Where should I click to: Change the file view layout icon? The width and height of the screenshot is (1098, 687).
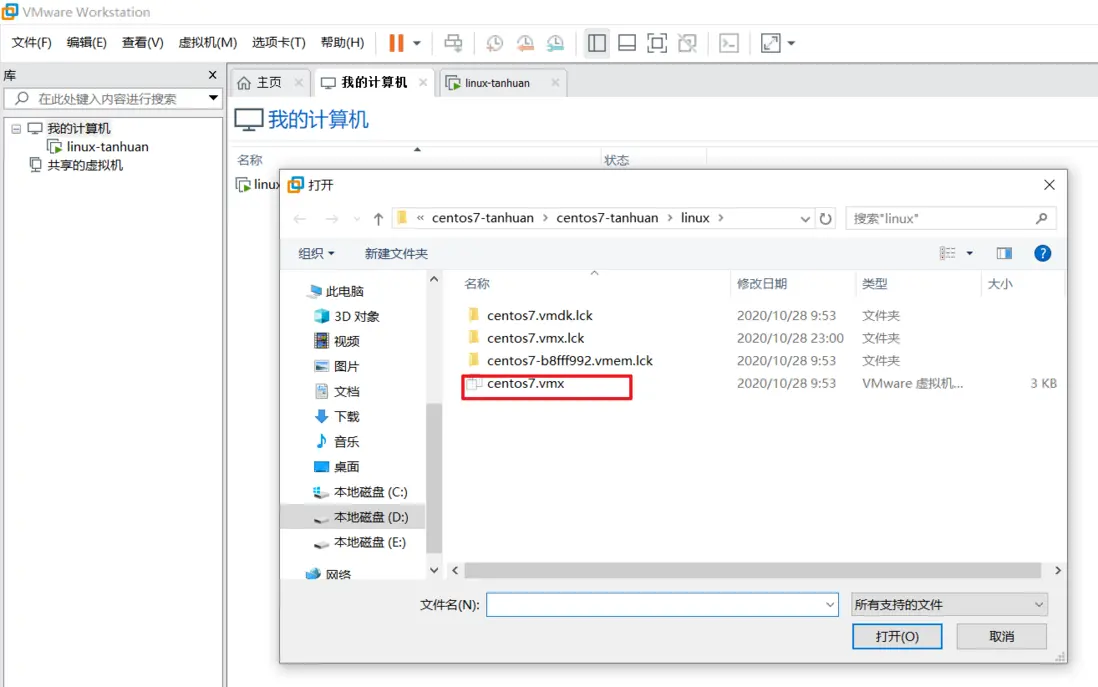coord(947,253)
